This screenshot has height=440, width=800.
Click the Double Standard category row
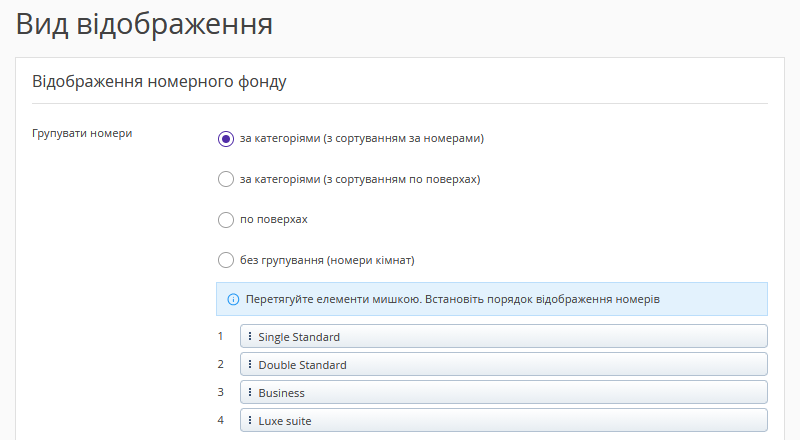point(503,364)
